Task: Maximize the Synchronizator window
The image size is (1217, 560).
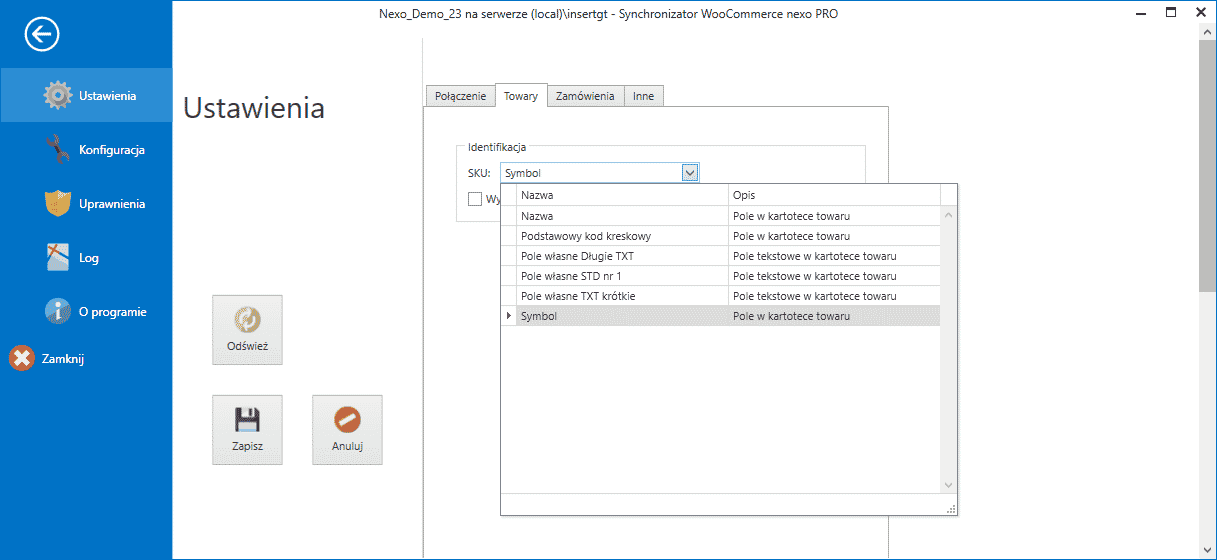Action: click(1170, 14)
